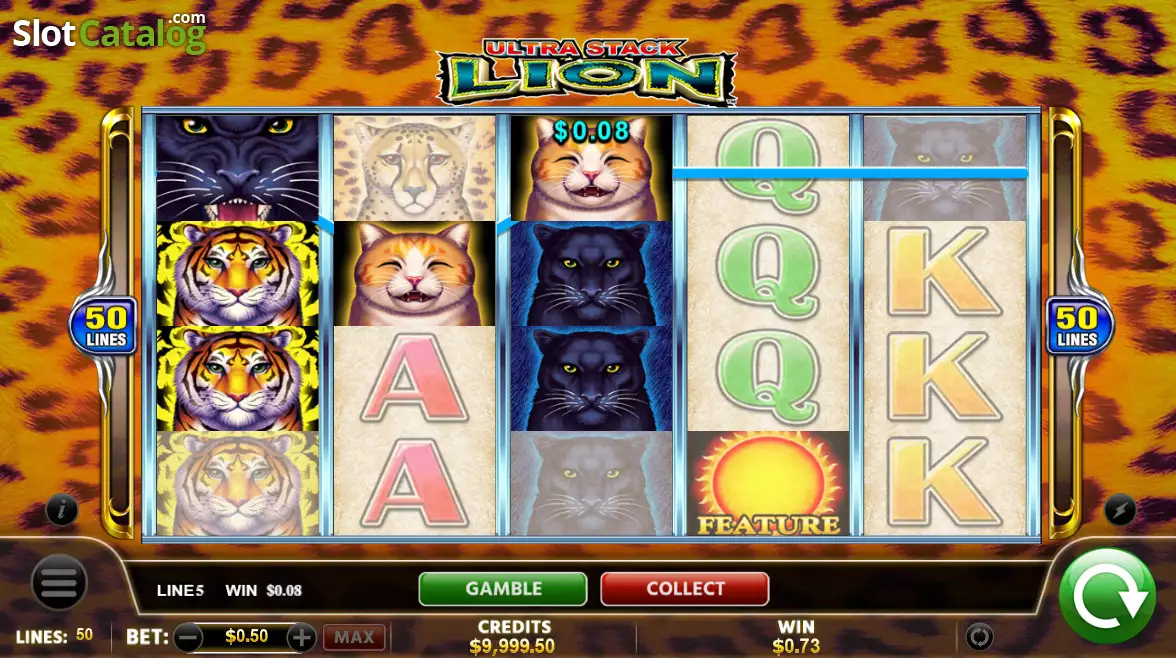1176x658 pixels.
Task: Open the hamburger menu button
Action: pyautogui.click(x=58, y=582)
